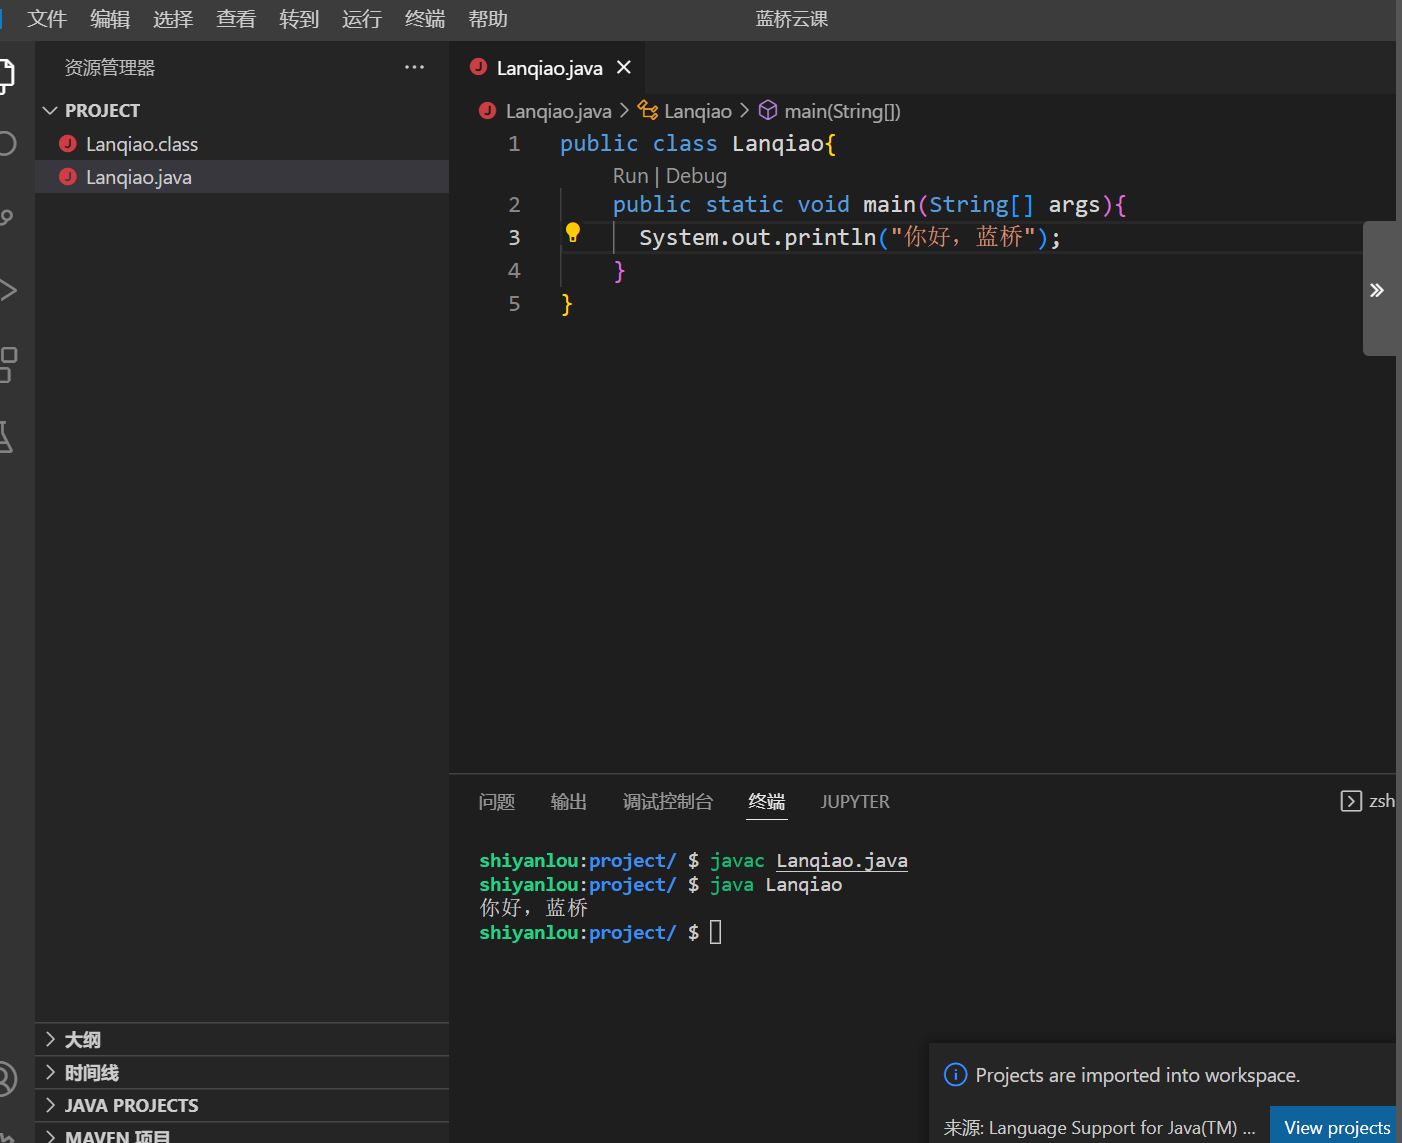Open the 终端 menu in menu bar
1402x1143 pixels.
(425, 19)
